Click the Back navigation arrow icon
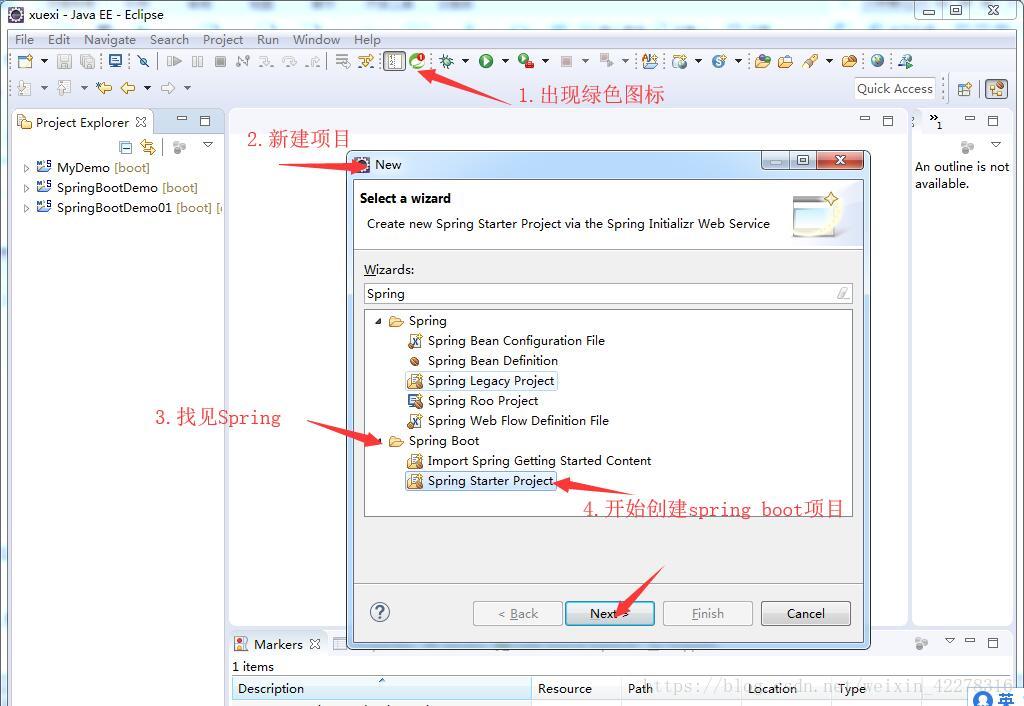This screenshot has height=706, width=1024. click(128, 88)
